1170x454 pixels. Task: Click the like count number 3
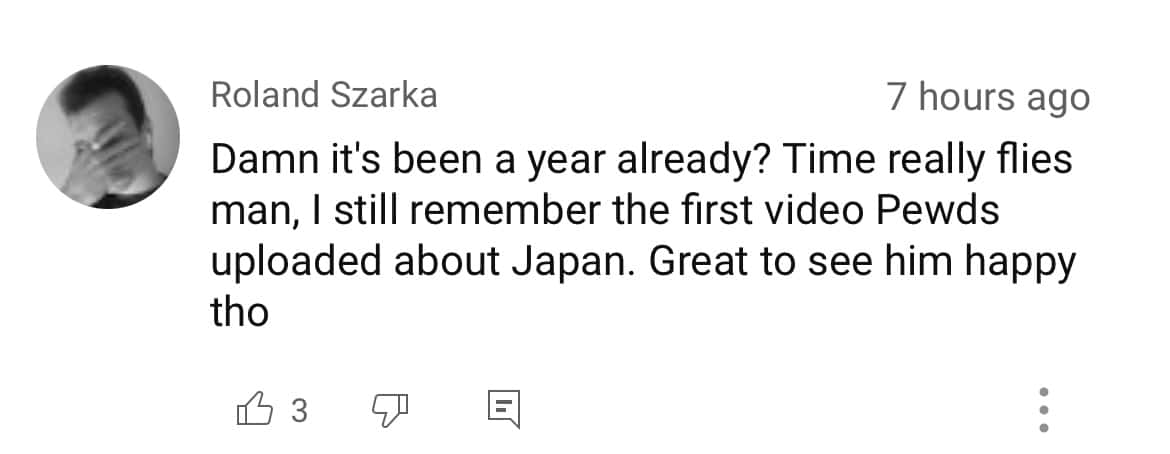pos(298,409)
